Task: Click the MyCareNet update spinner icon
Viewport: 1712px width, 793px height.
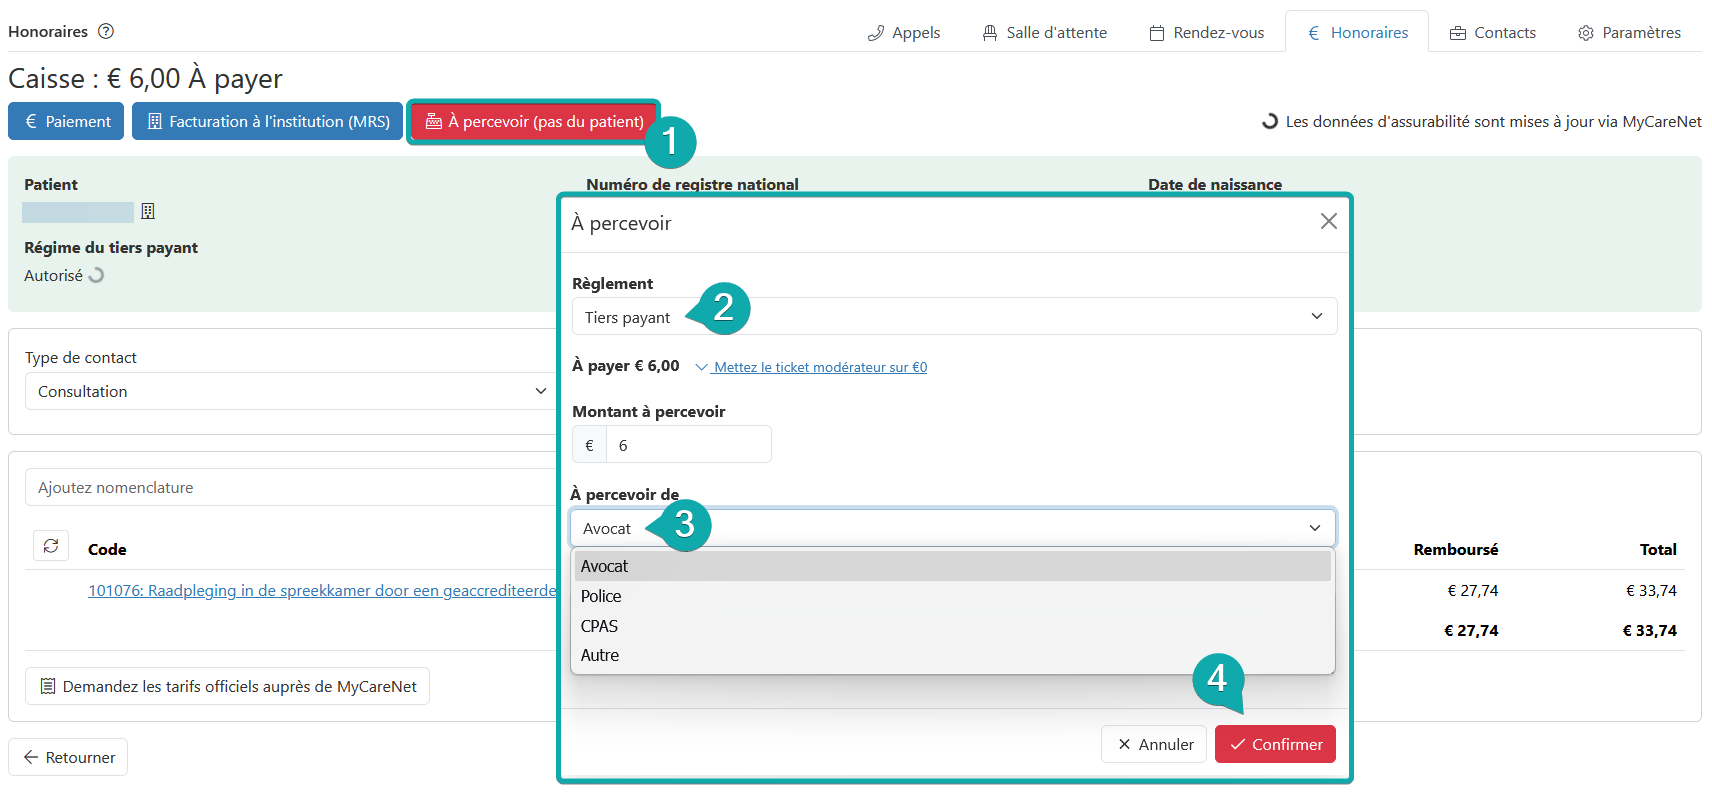Action: point(1270,121)
